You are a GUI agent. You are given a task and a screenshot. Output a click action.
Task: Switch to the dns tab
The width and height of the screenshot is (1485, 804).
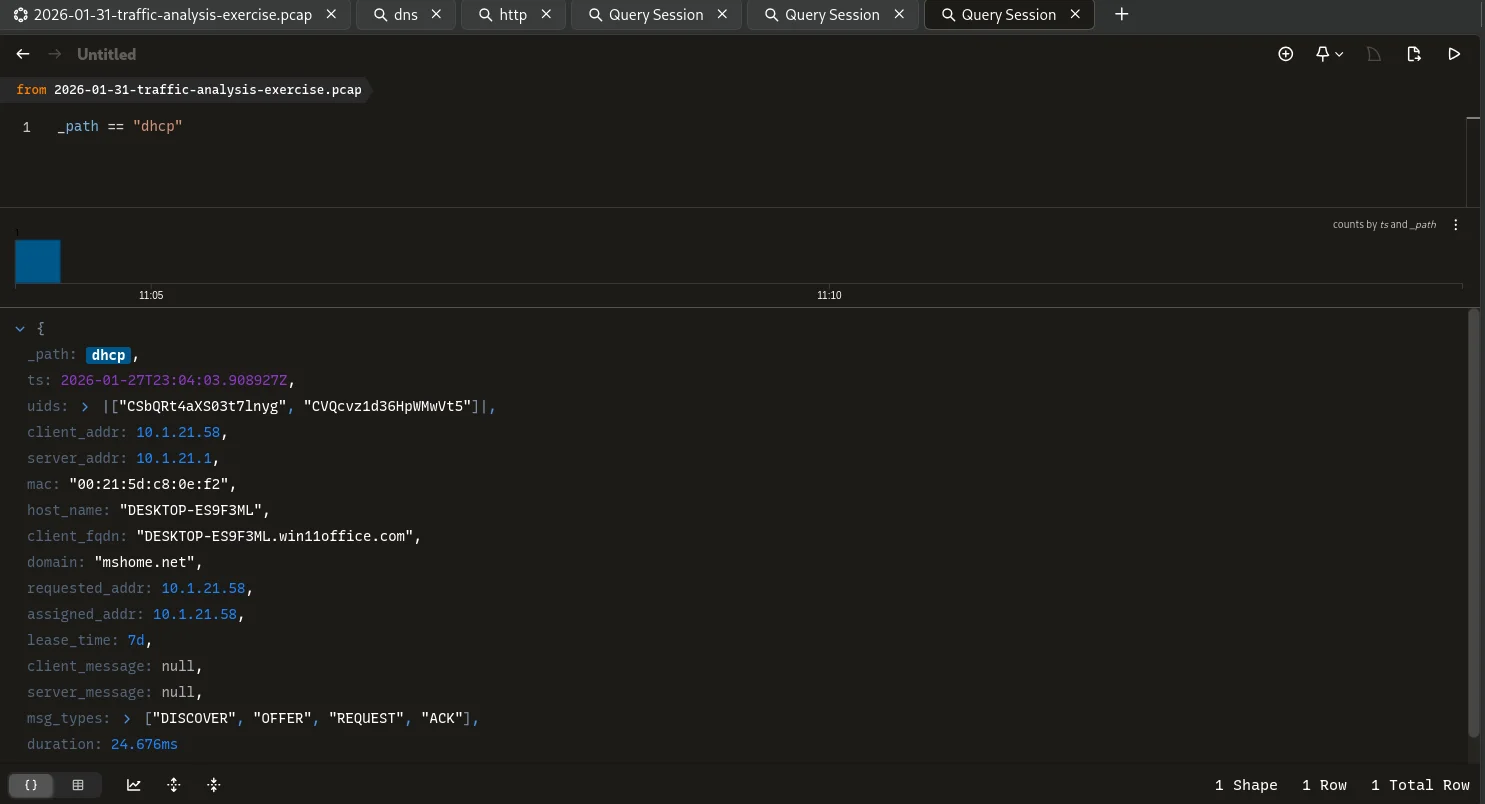[x=405, y=15]
